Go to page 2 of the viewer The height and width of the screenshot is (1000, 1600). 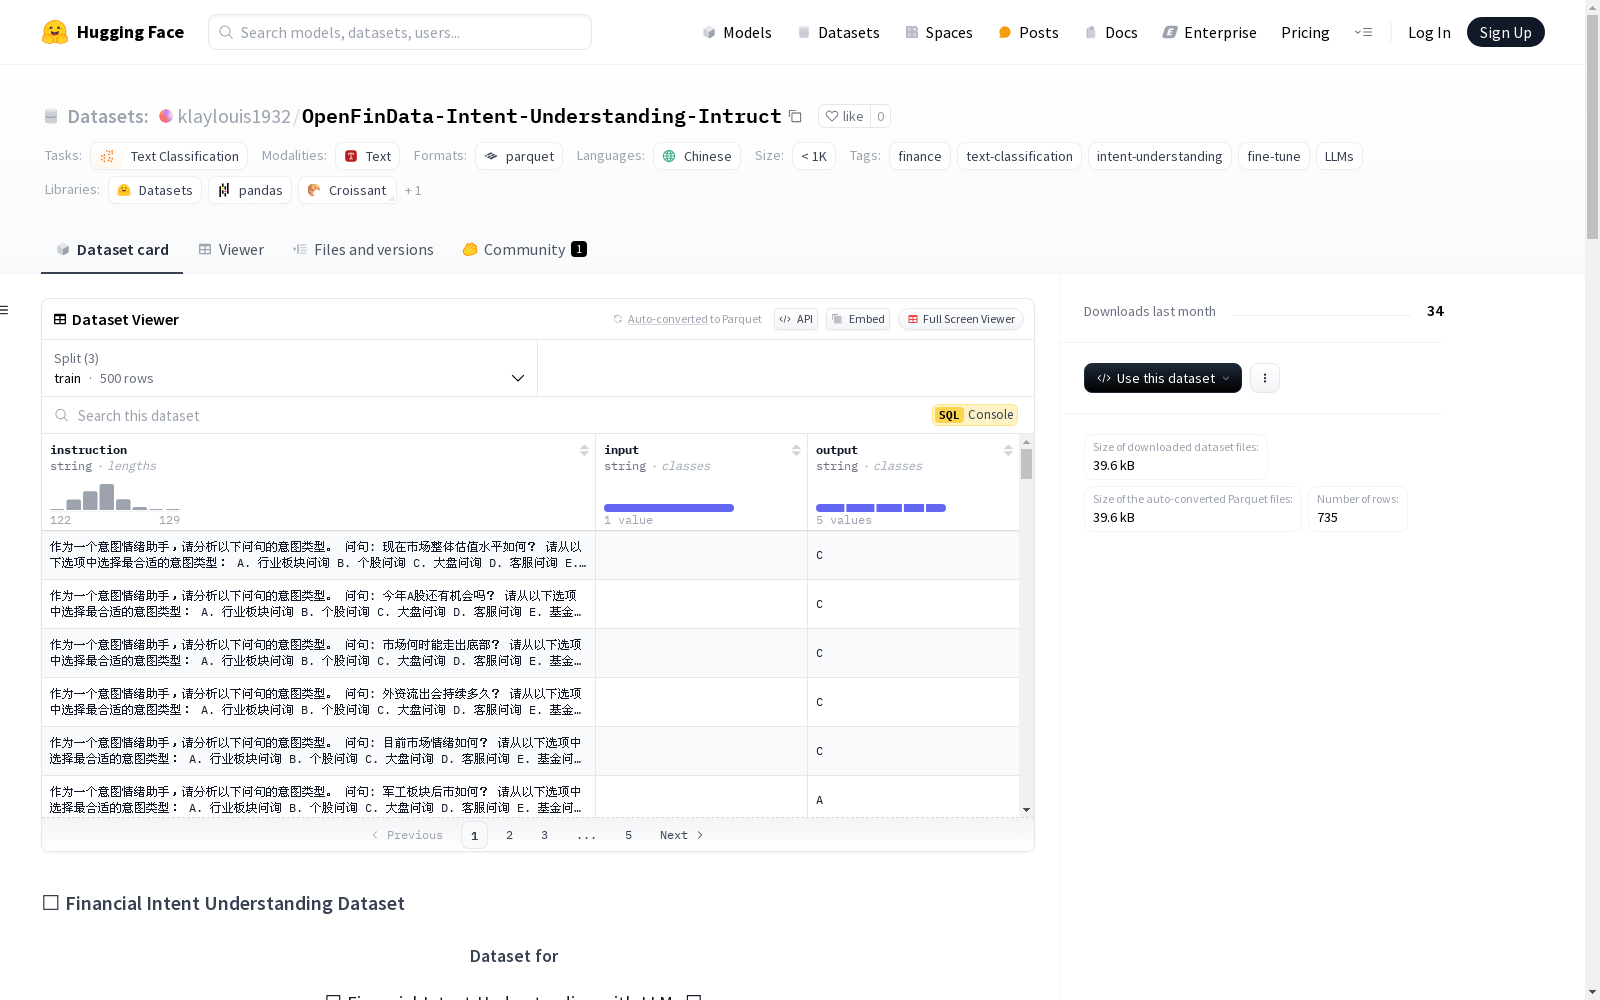point(510,835)
